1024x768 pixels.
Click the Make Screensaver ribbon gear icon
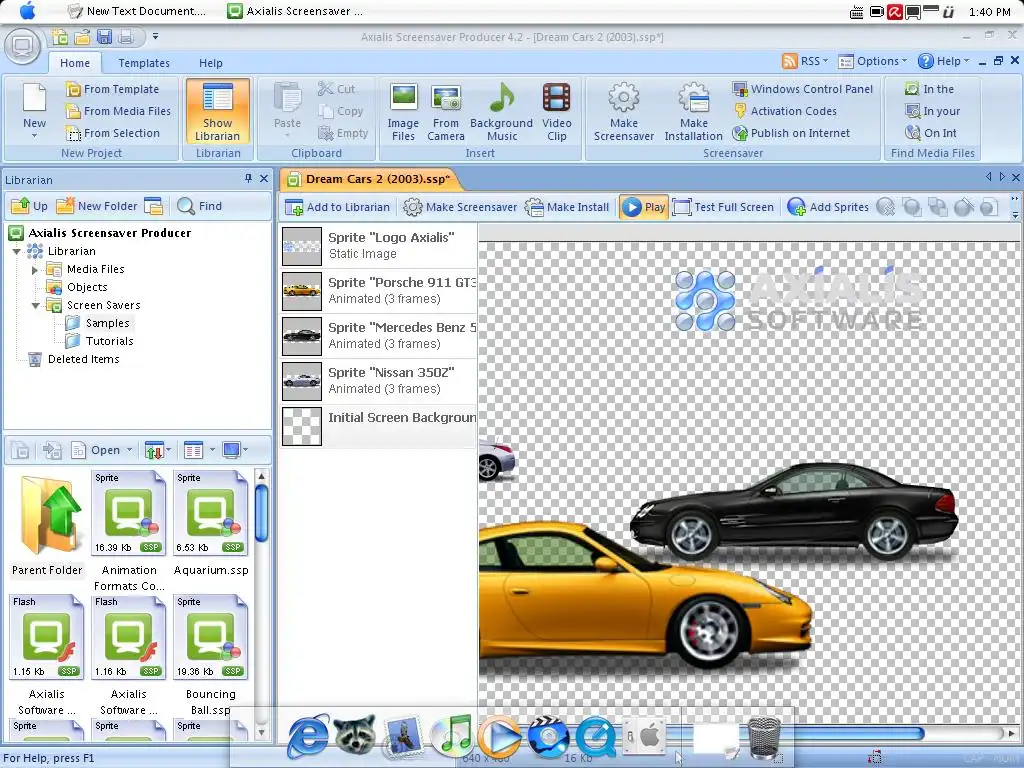(624, 112)
